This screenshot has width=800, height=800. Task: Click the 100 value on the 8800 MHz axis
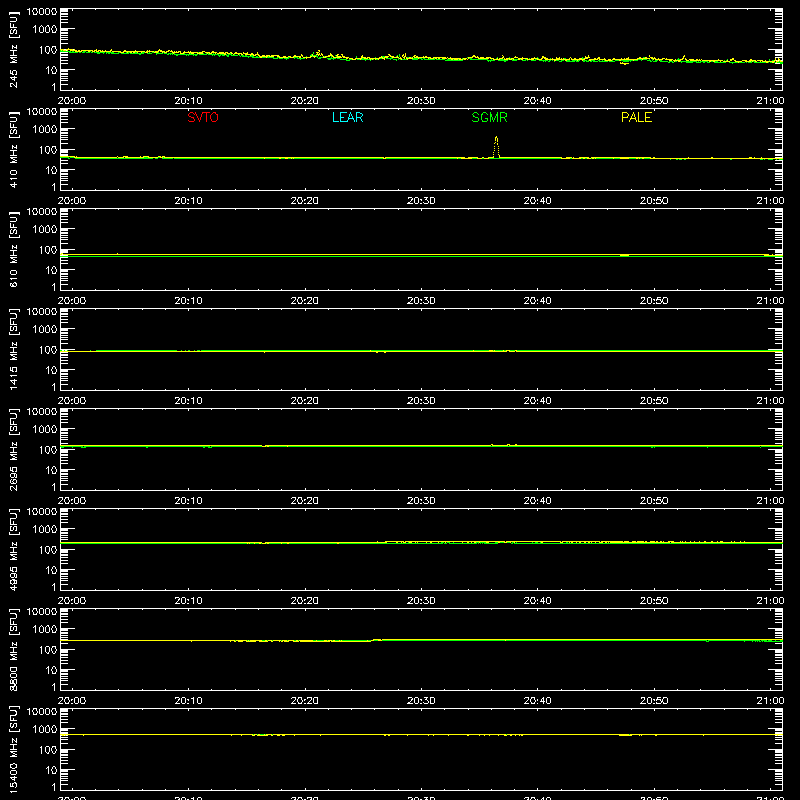[48, 650]
